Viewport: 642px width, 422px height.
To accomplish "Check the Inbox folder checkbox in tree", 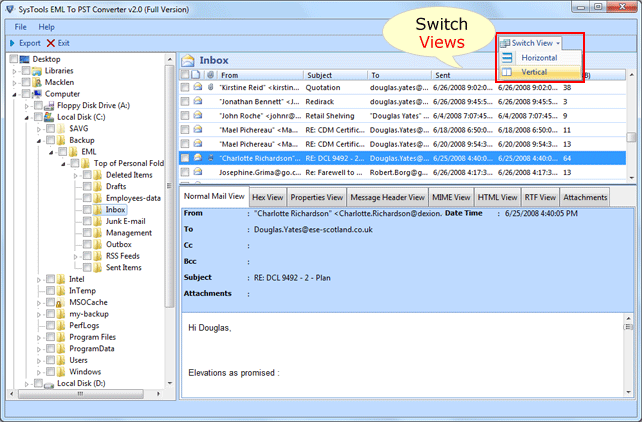I will tap(87, 210).
